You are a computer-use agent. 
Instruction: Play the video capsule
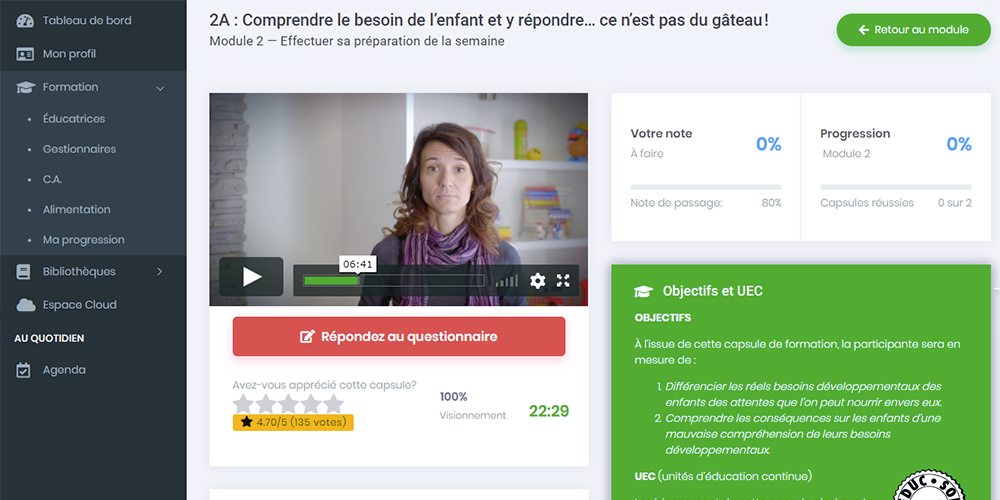[251, 277]
